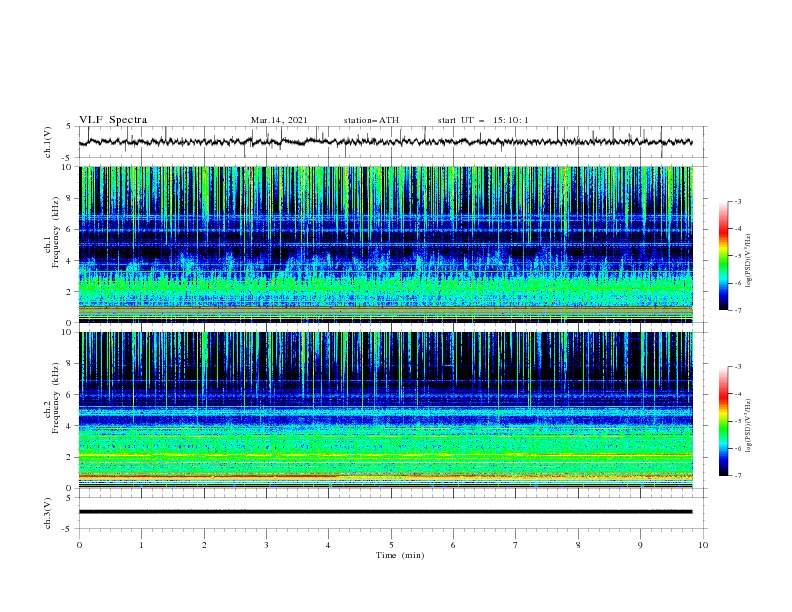Click the 'Time (min)' axis label
The height and width of the screenshot is (612, 792).
[400, 555]
